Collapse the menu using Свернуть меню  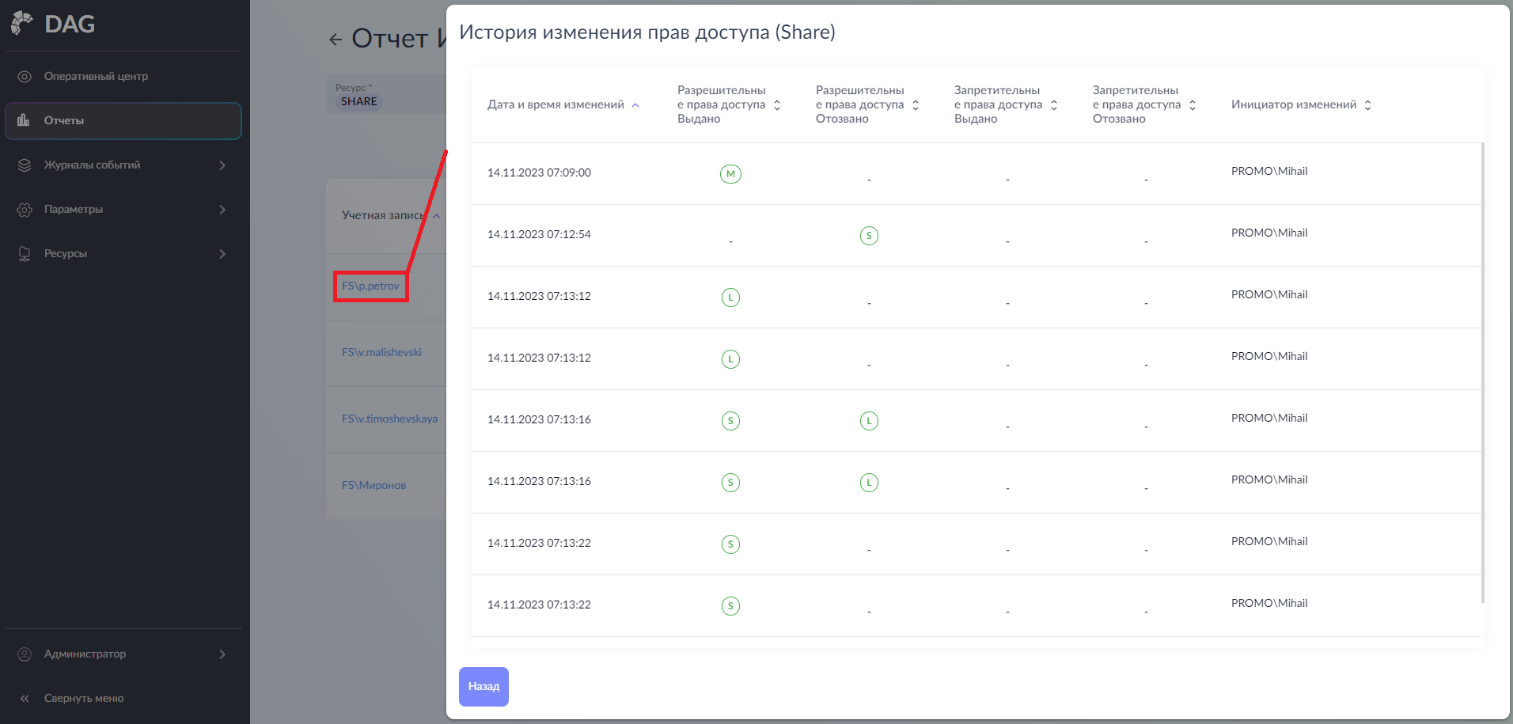click(x=83, y=698)
